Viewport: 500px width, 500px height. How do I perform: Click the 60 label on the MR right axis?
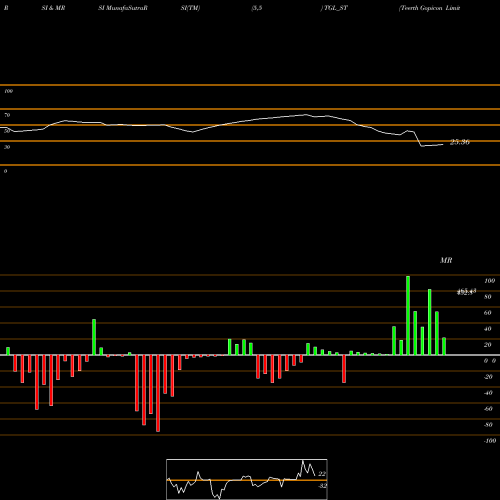tap(488, 313)
